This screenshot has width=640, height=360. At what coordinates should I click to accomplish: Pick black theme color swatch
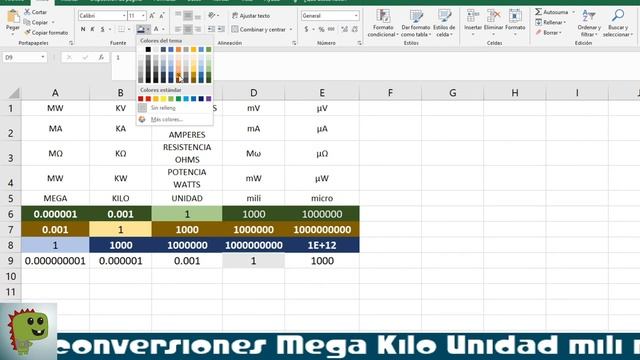148,49
